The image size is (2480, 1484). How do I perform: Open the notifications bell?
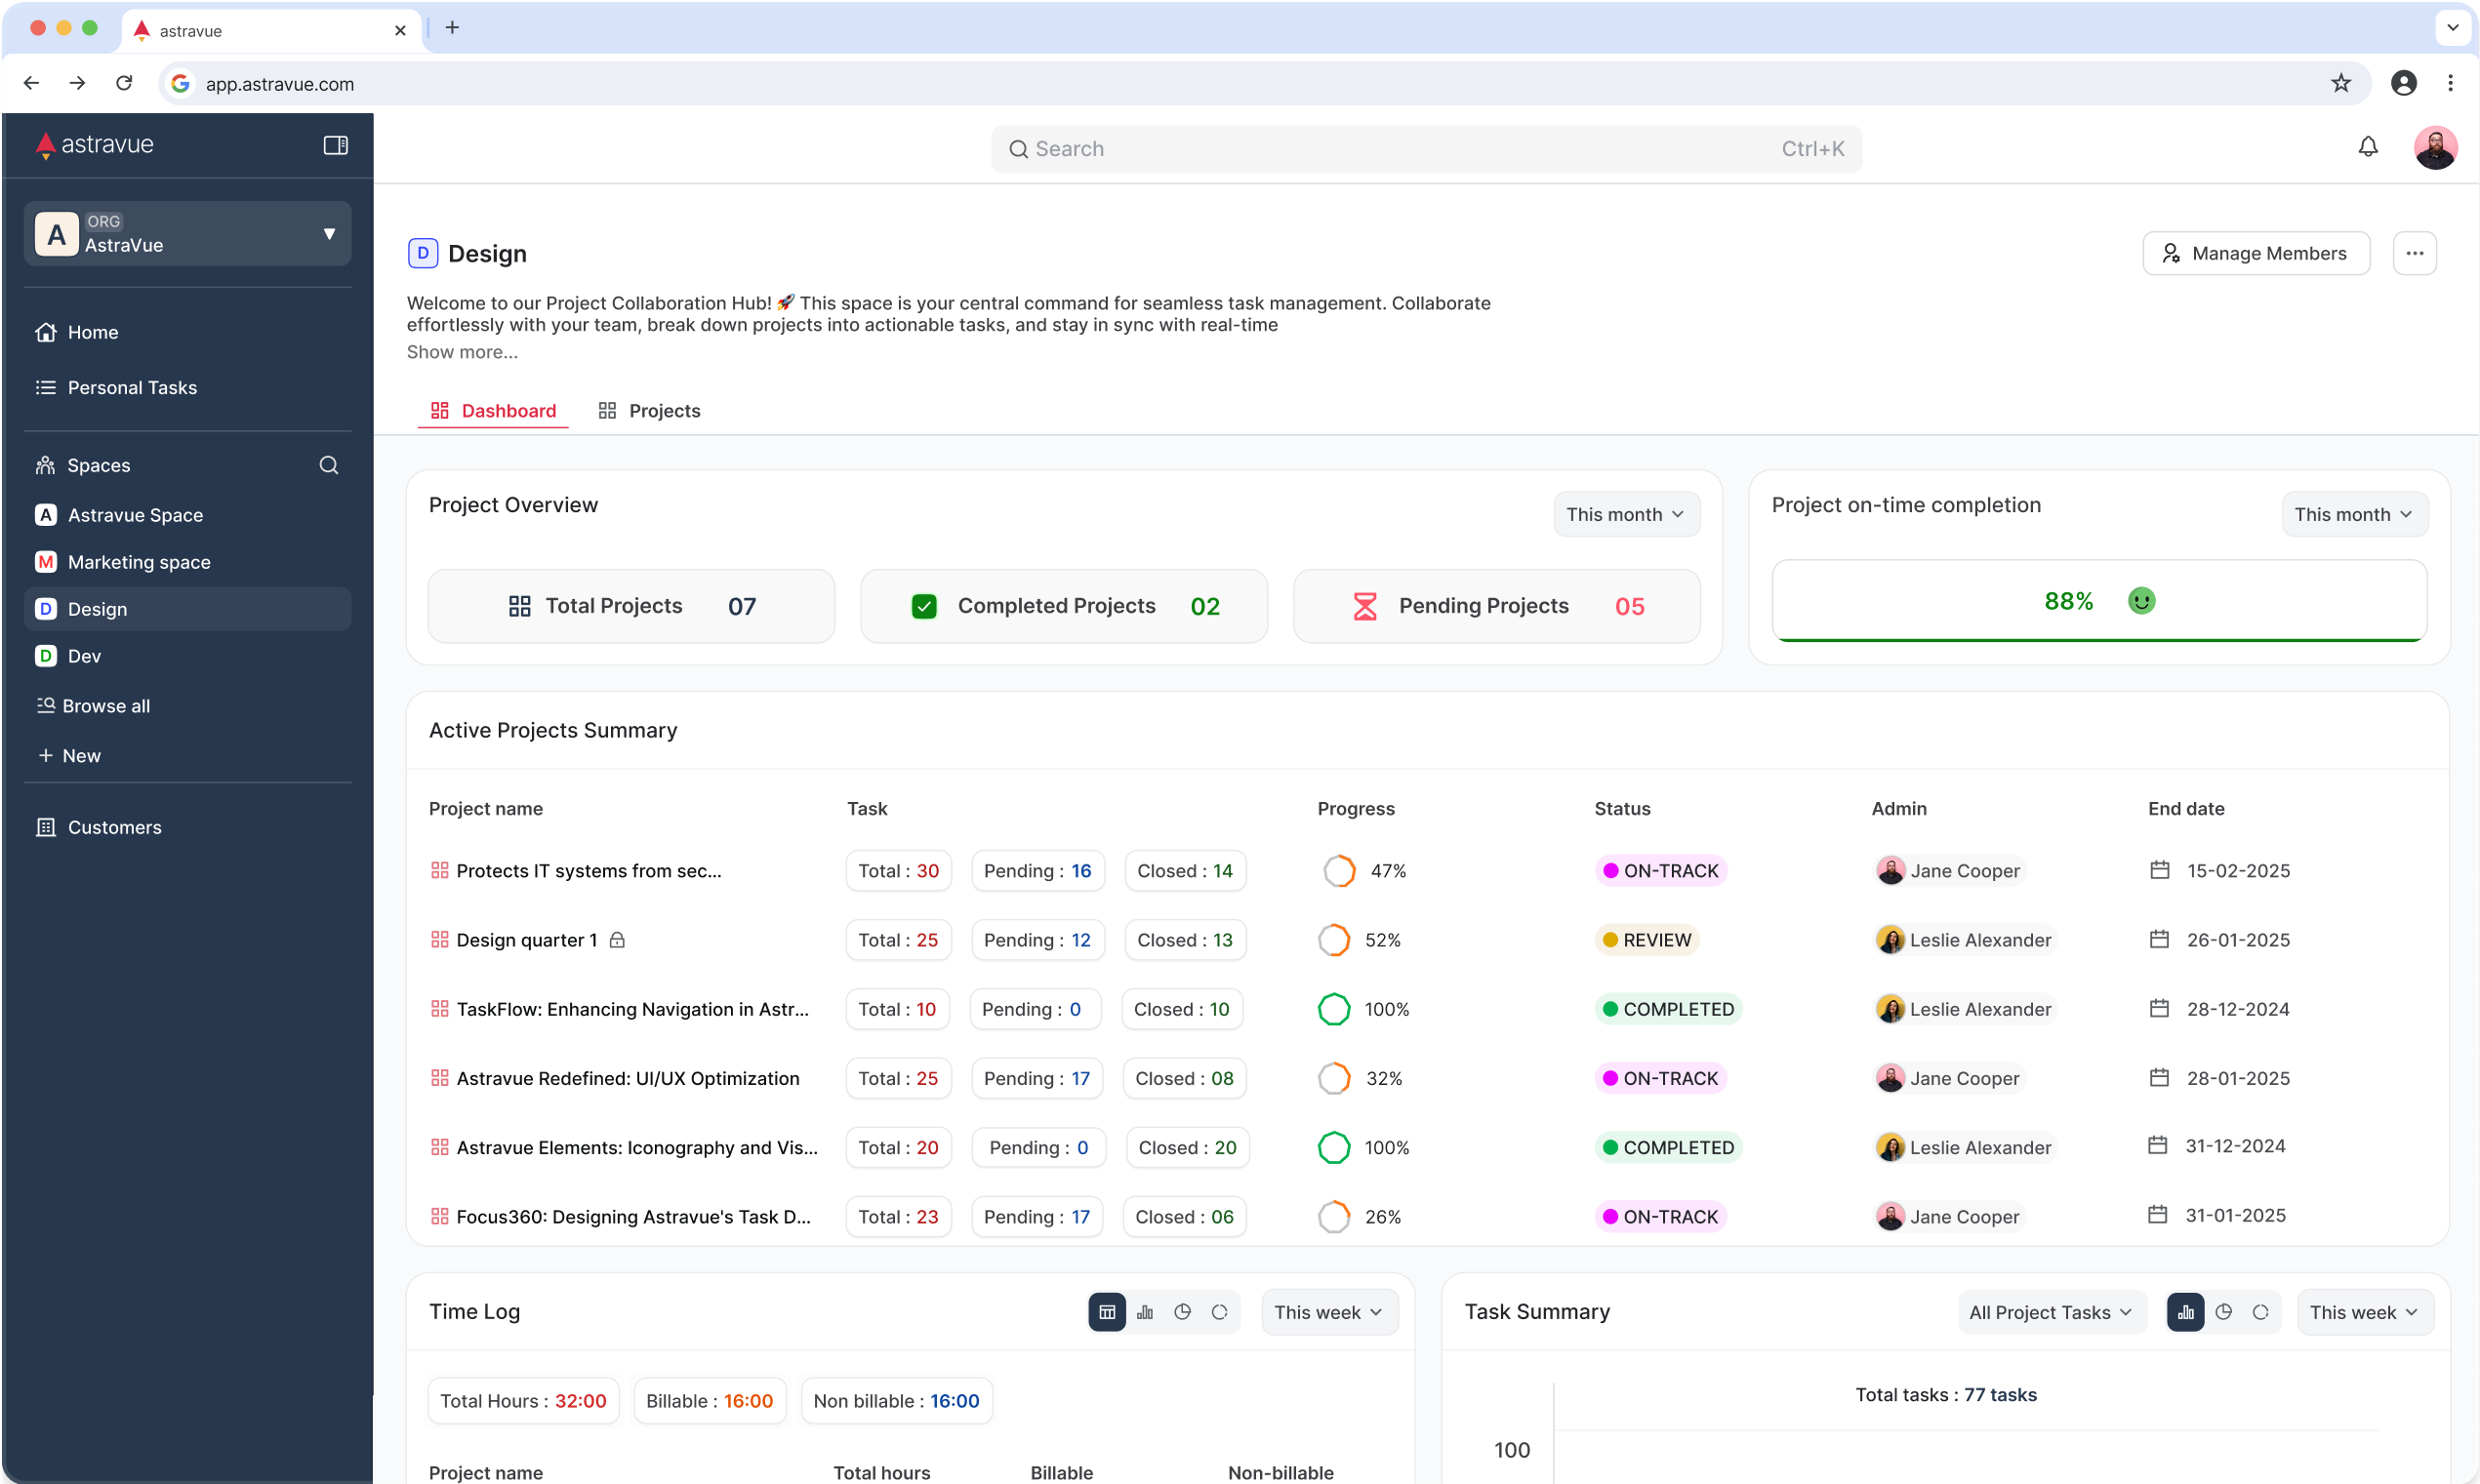click(2367, 147)
